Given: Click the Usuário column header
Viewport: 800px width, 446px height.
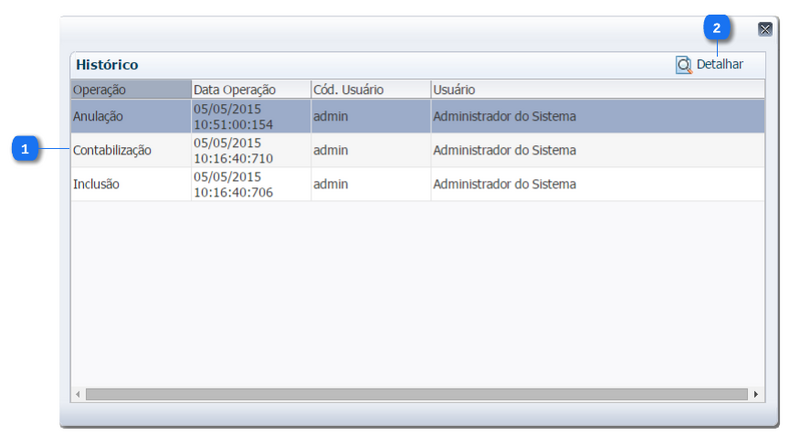Looking at the screenshot, I should tap(597, 90).
